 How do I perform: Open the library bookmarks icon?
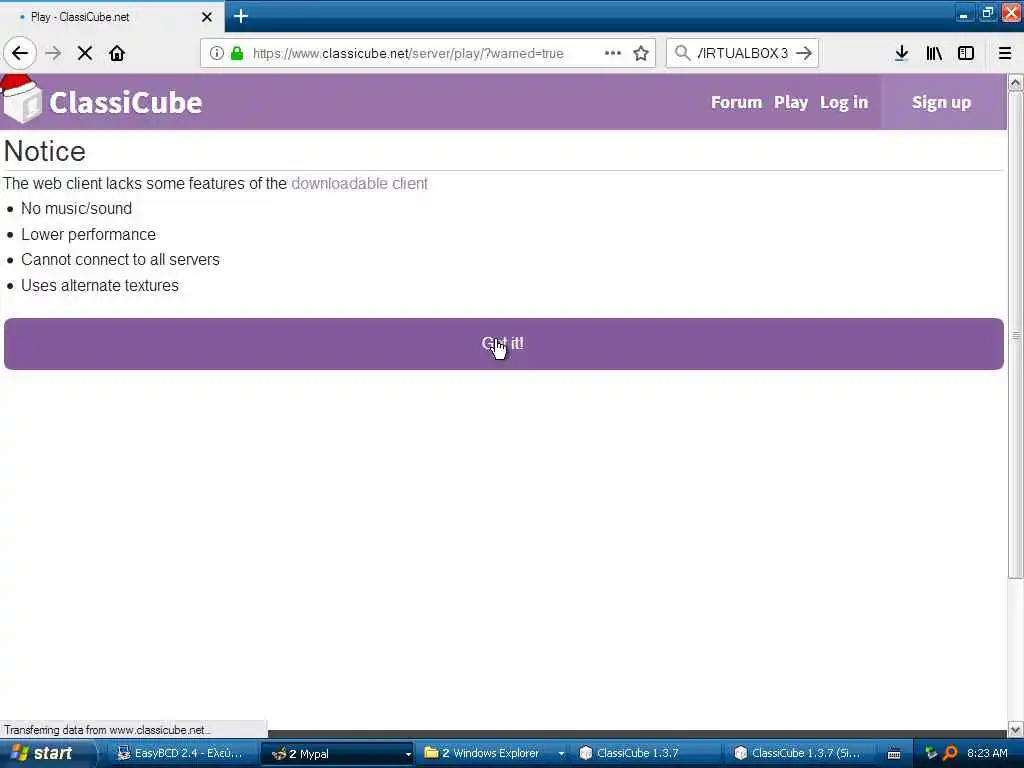[x=934, y=54]
